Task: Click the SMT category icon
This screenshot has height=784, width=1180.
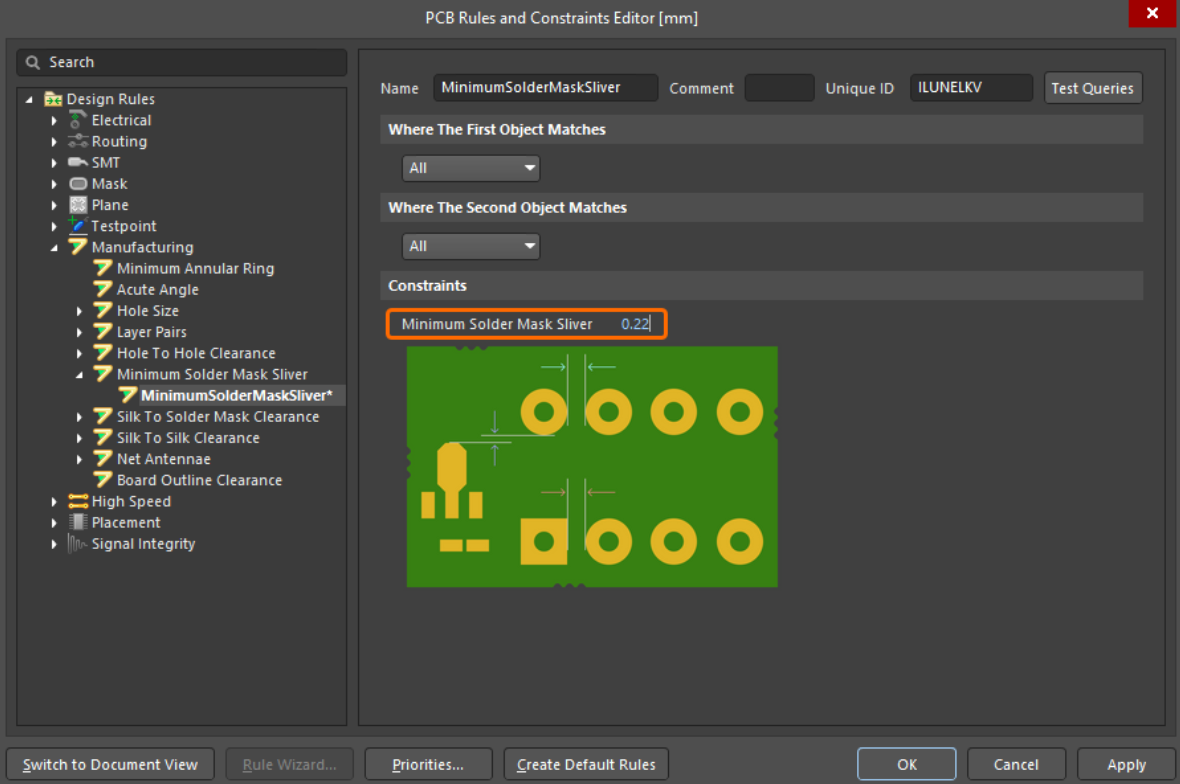Action: (x=78, y=163)
